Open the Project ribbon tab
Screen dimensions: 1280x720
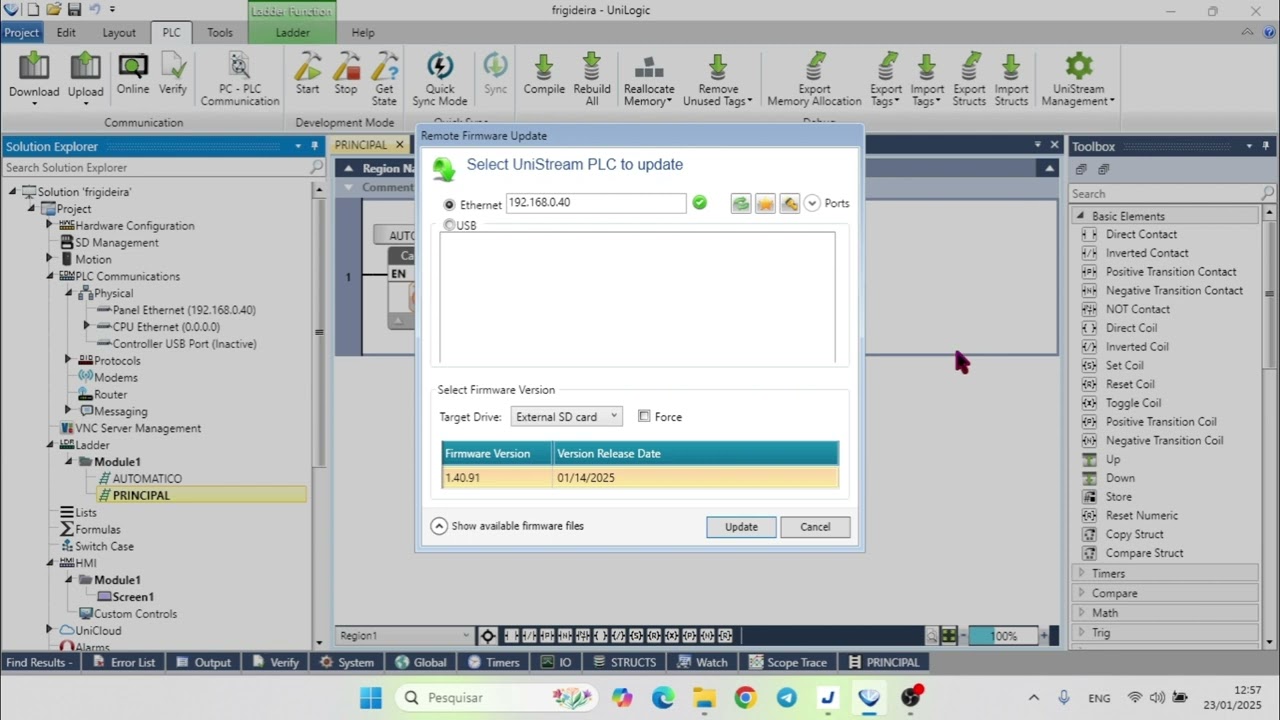(x=21, y=32)
